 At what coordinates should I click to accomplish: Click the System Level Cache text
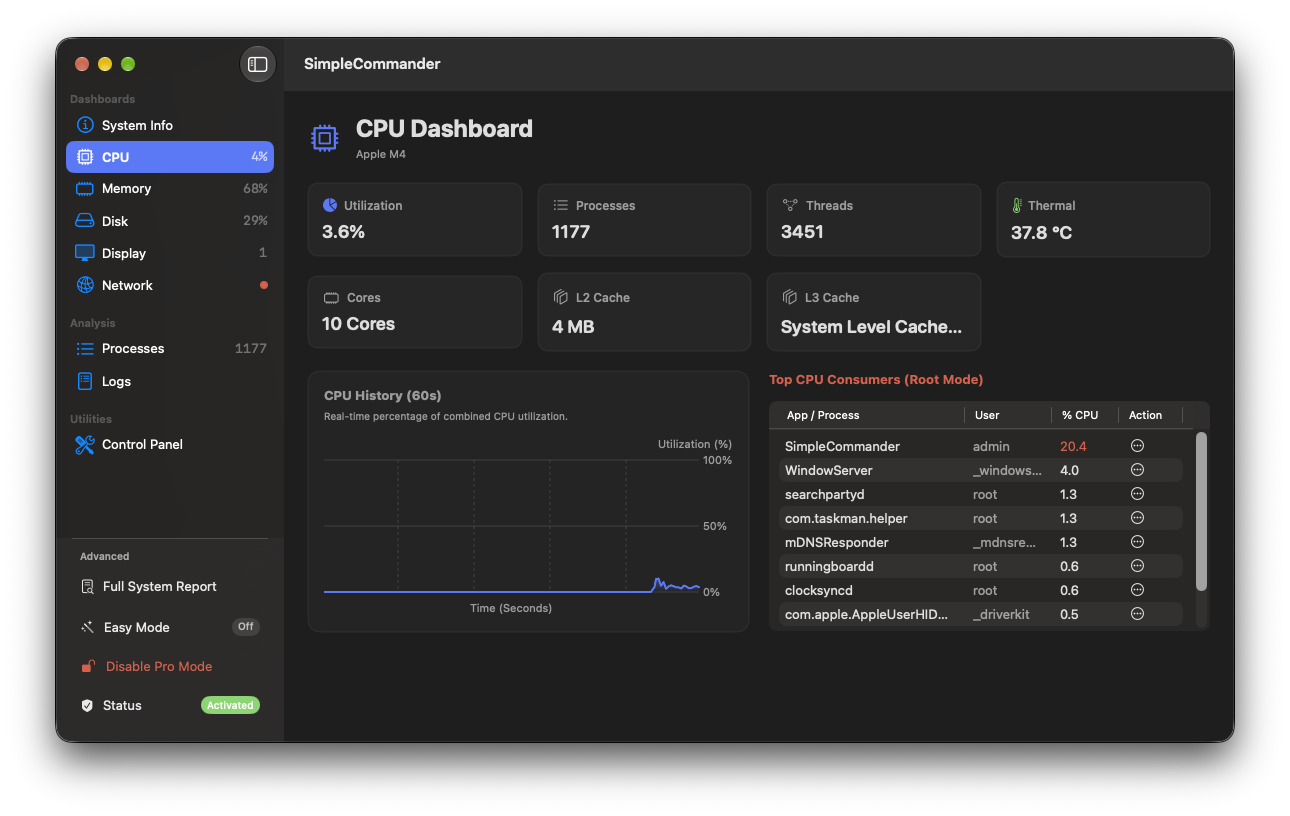pyautogui.click(x=871, y=327)
